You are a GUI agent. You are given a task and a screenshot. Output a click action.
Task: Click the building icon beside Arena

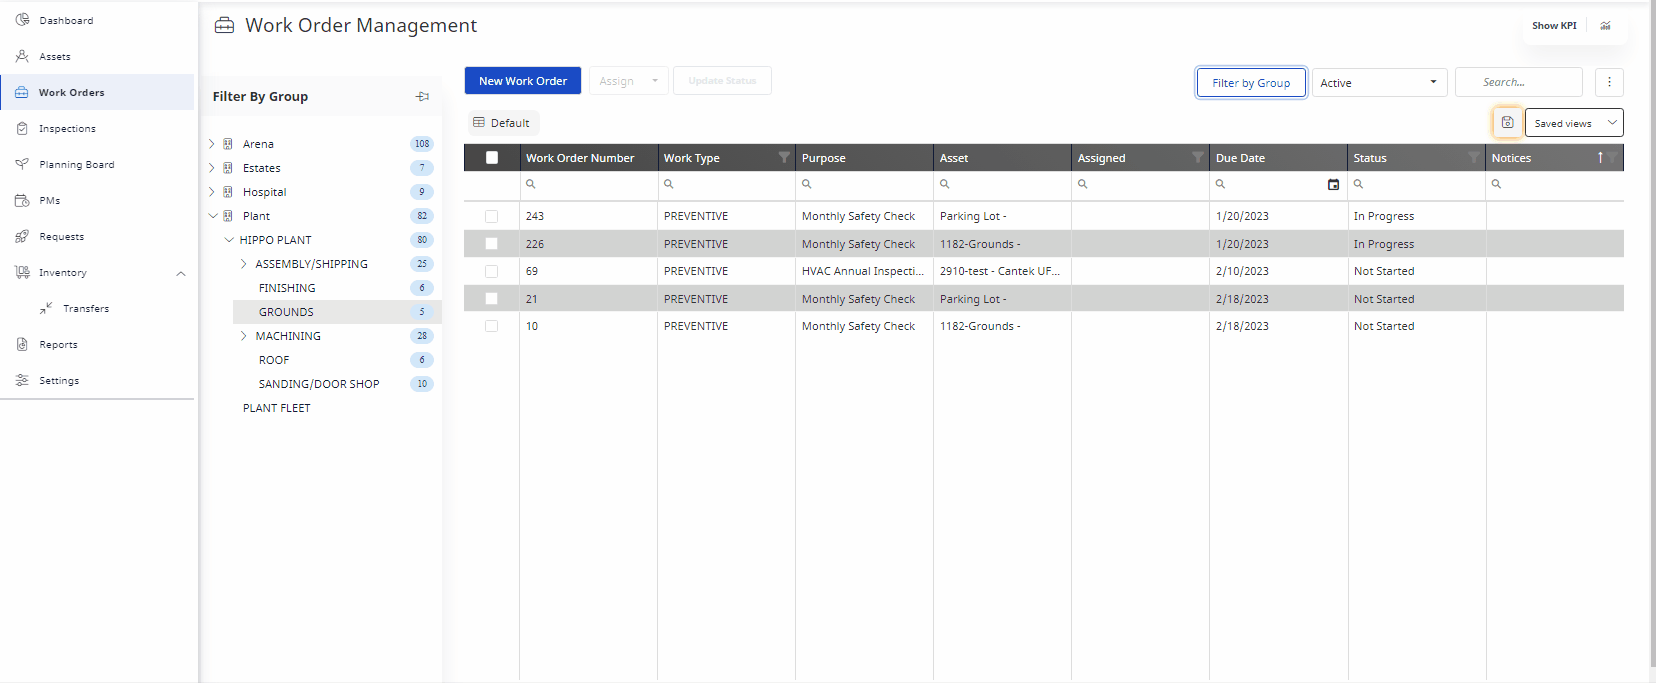[x=228, y=144]
